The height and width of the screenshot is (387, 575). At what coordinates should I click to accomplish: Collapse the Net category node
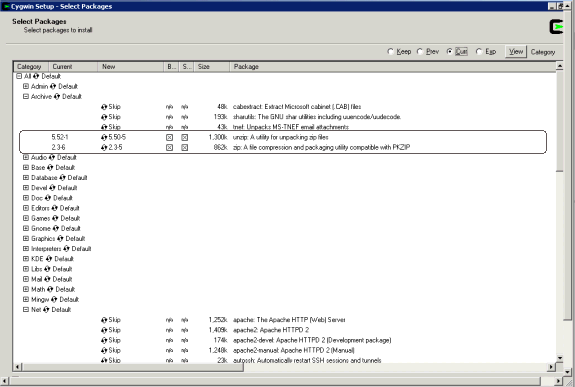26,310
